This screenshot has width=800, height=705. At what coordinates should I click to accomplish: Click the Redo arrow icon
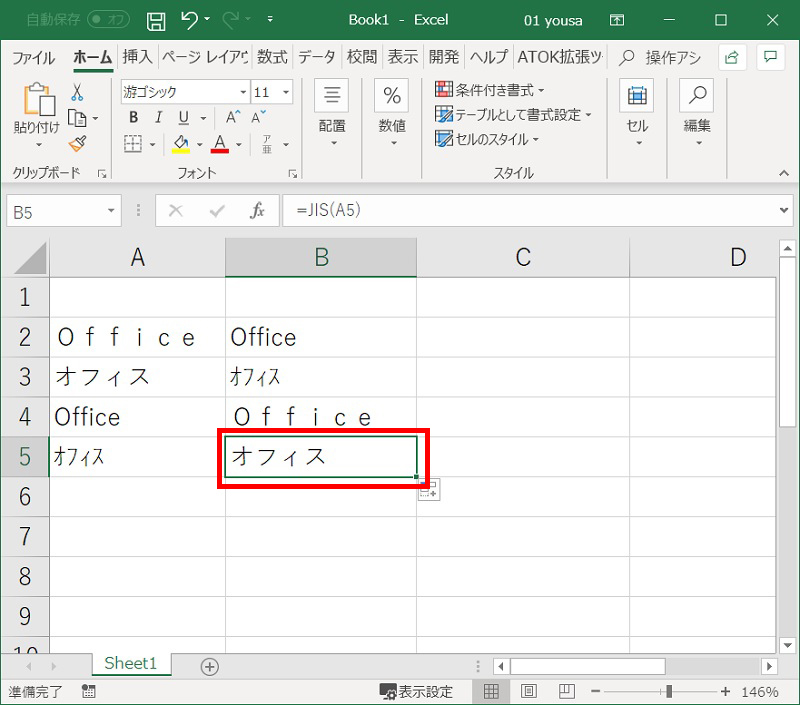click(231, 20)
